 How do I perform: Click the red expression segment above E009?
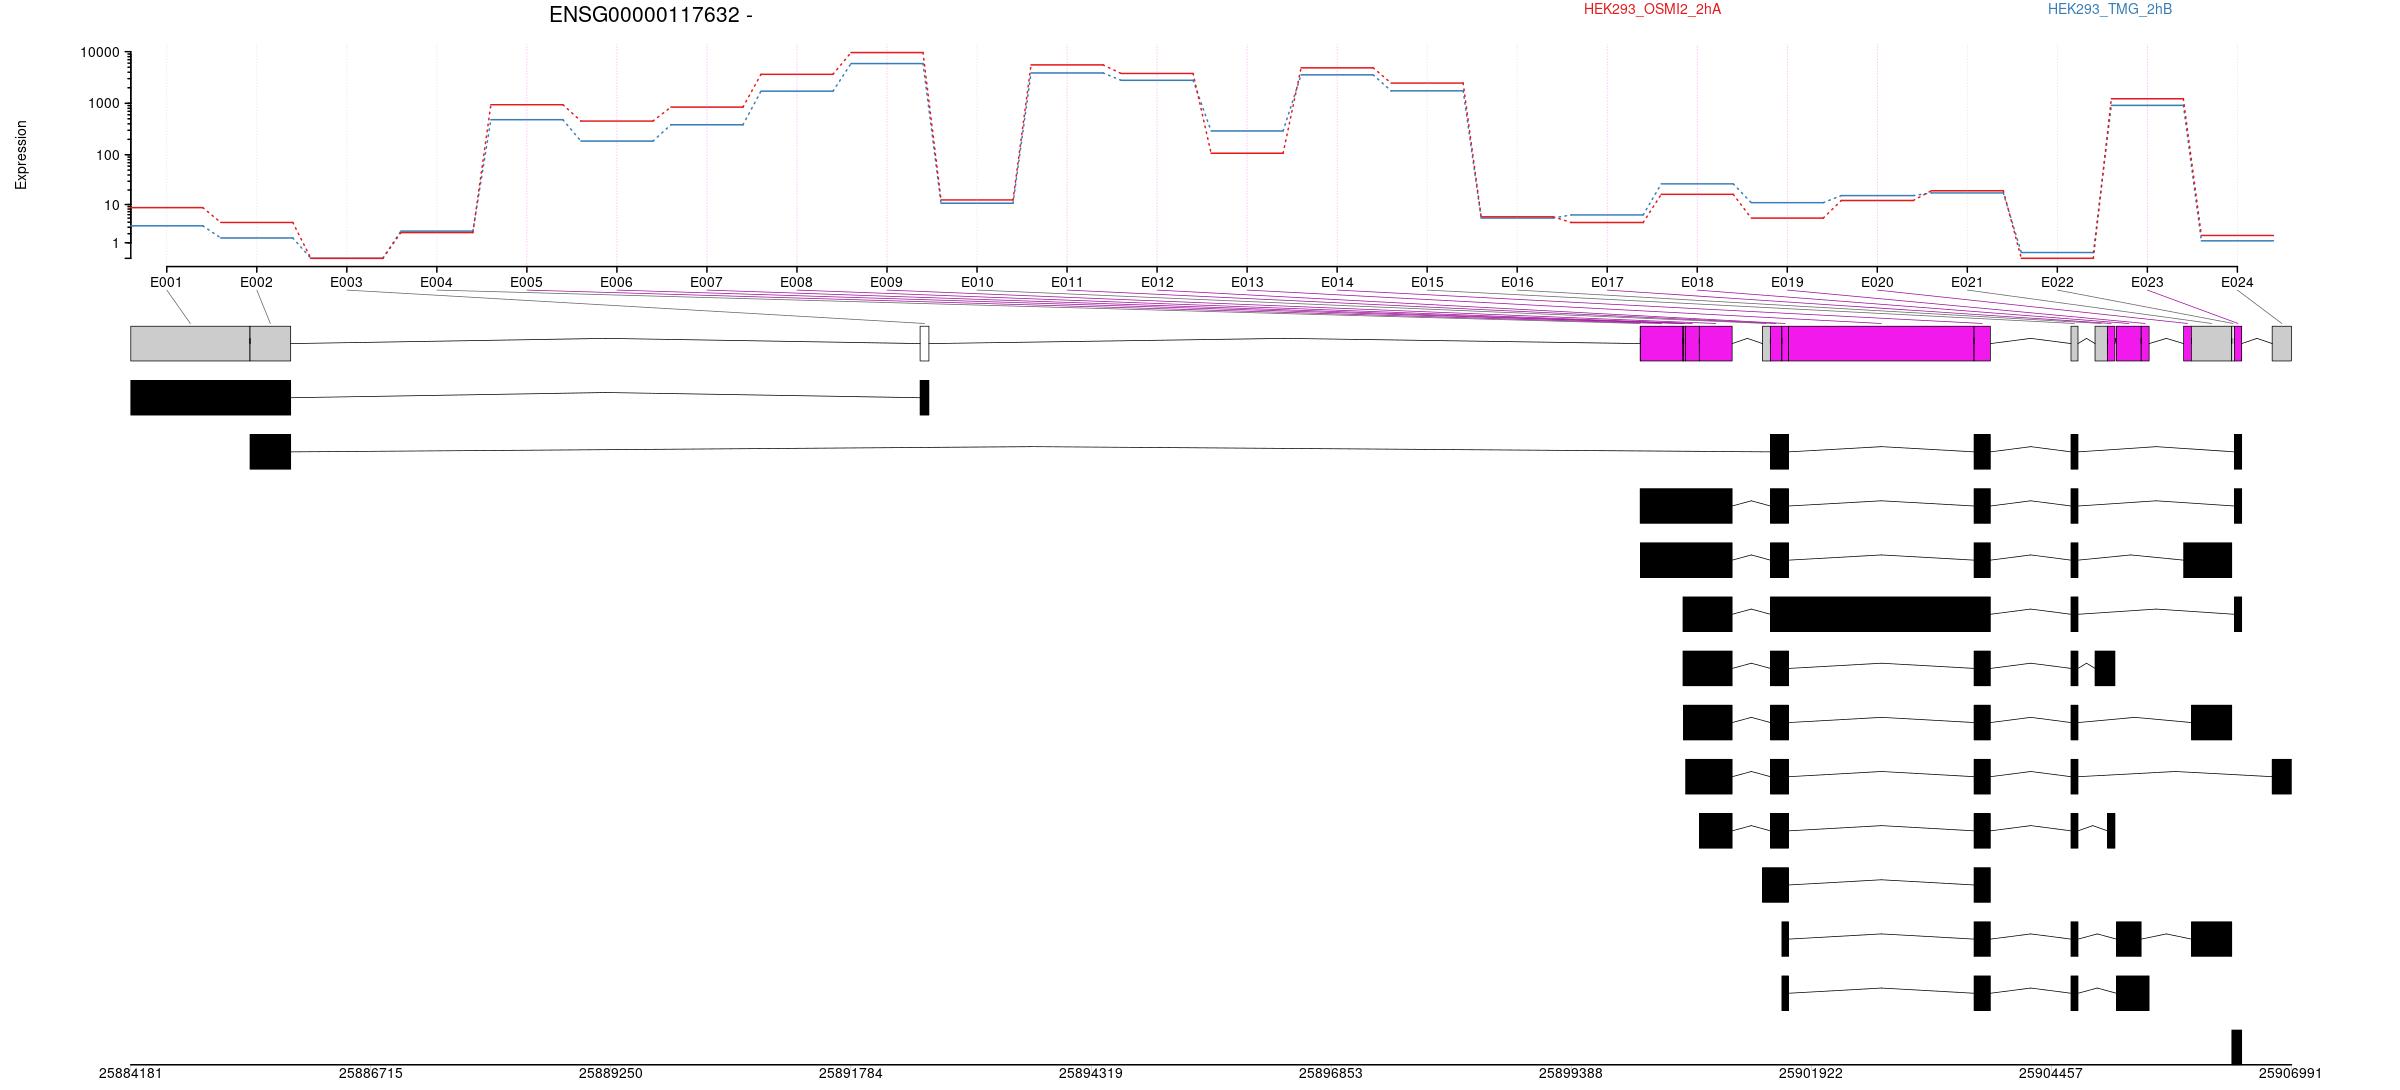(x=886, y=52)
